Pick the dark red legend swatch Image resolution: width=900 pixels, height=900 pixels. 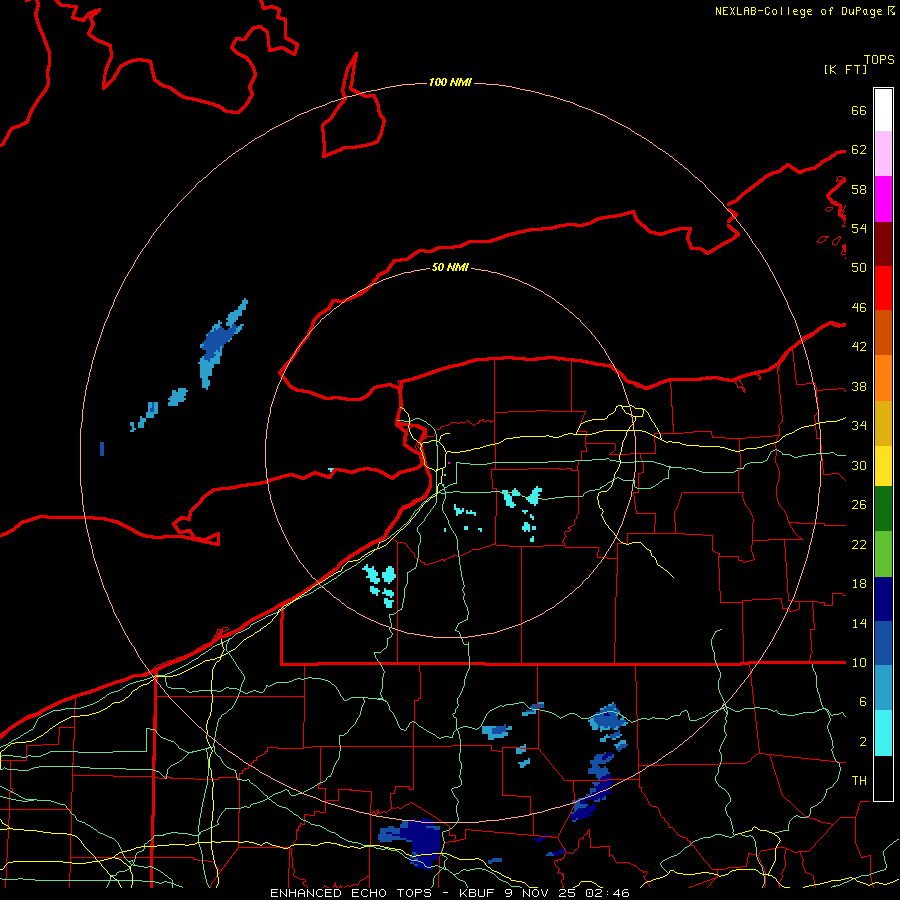(883, 244)
